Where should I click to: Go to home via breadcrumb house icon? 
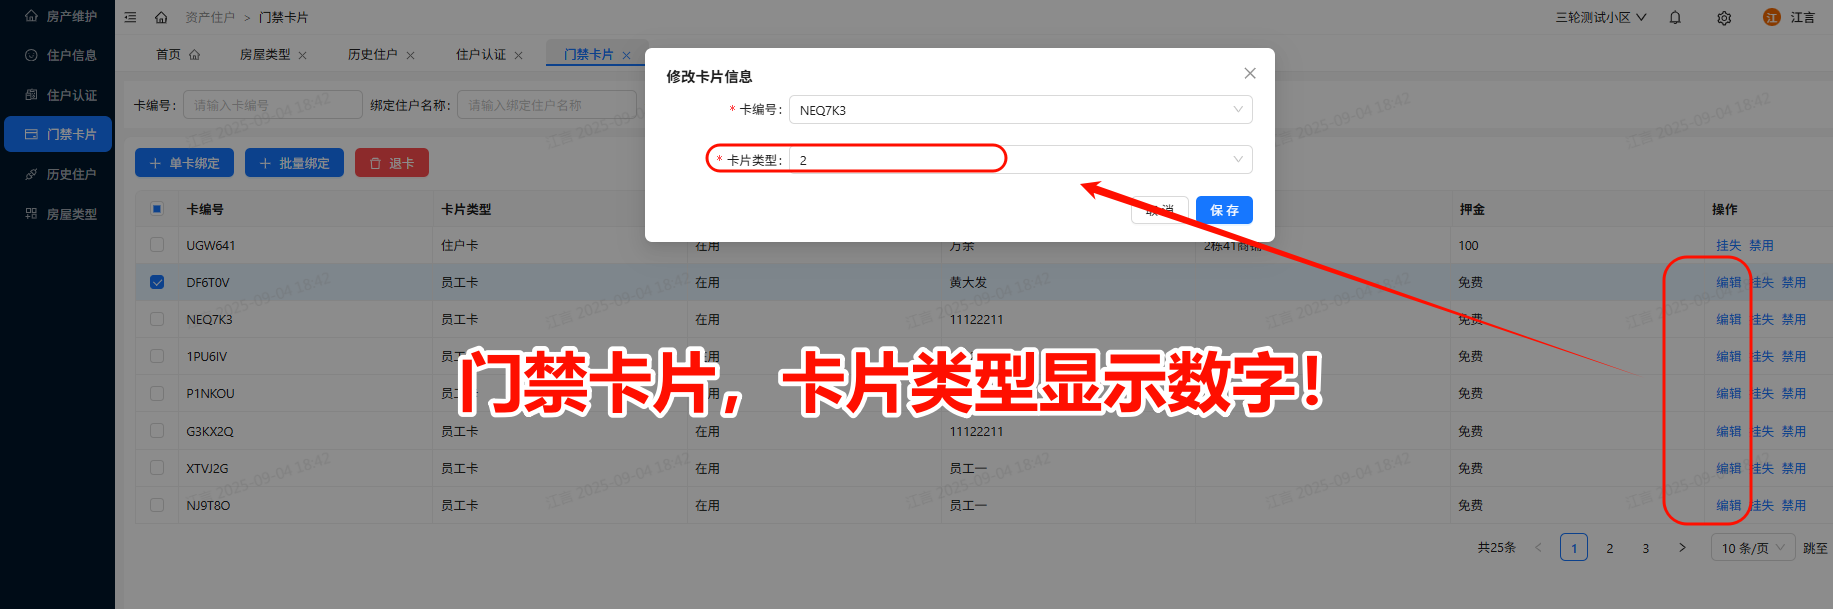click(x=161, y=17)
